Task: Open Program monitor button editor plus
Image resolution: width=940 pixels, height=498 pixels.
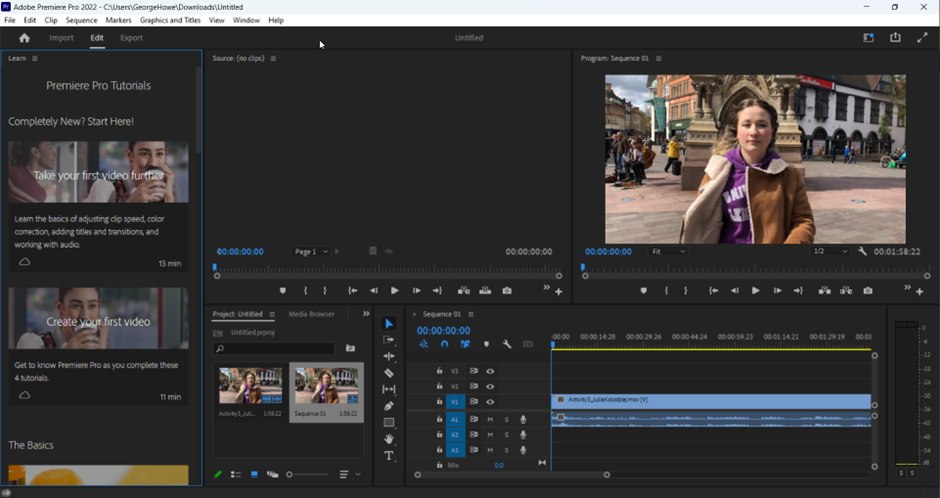Action: (920, 292)
